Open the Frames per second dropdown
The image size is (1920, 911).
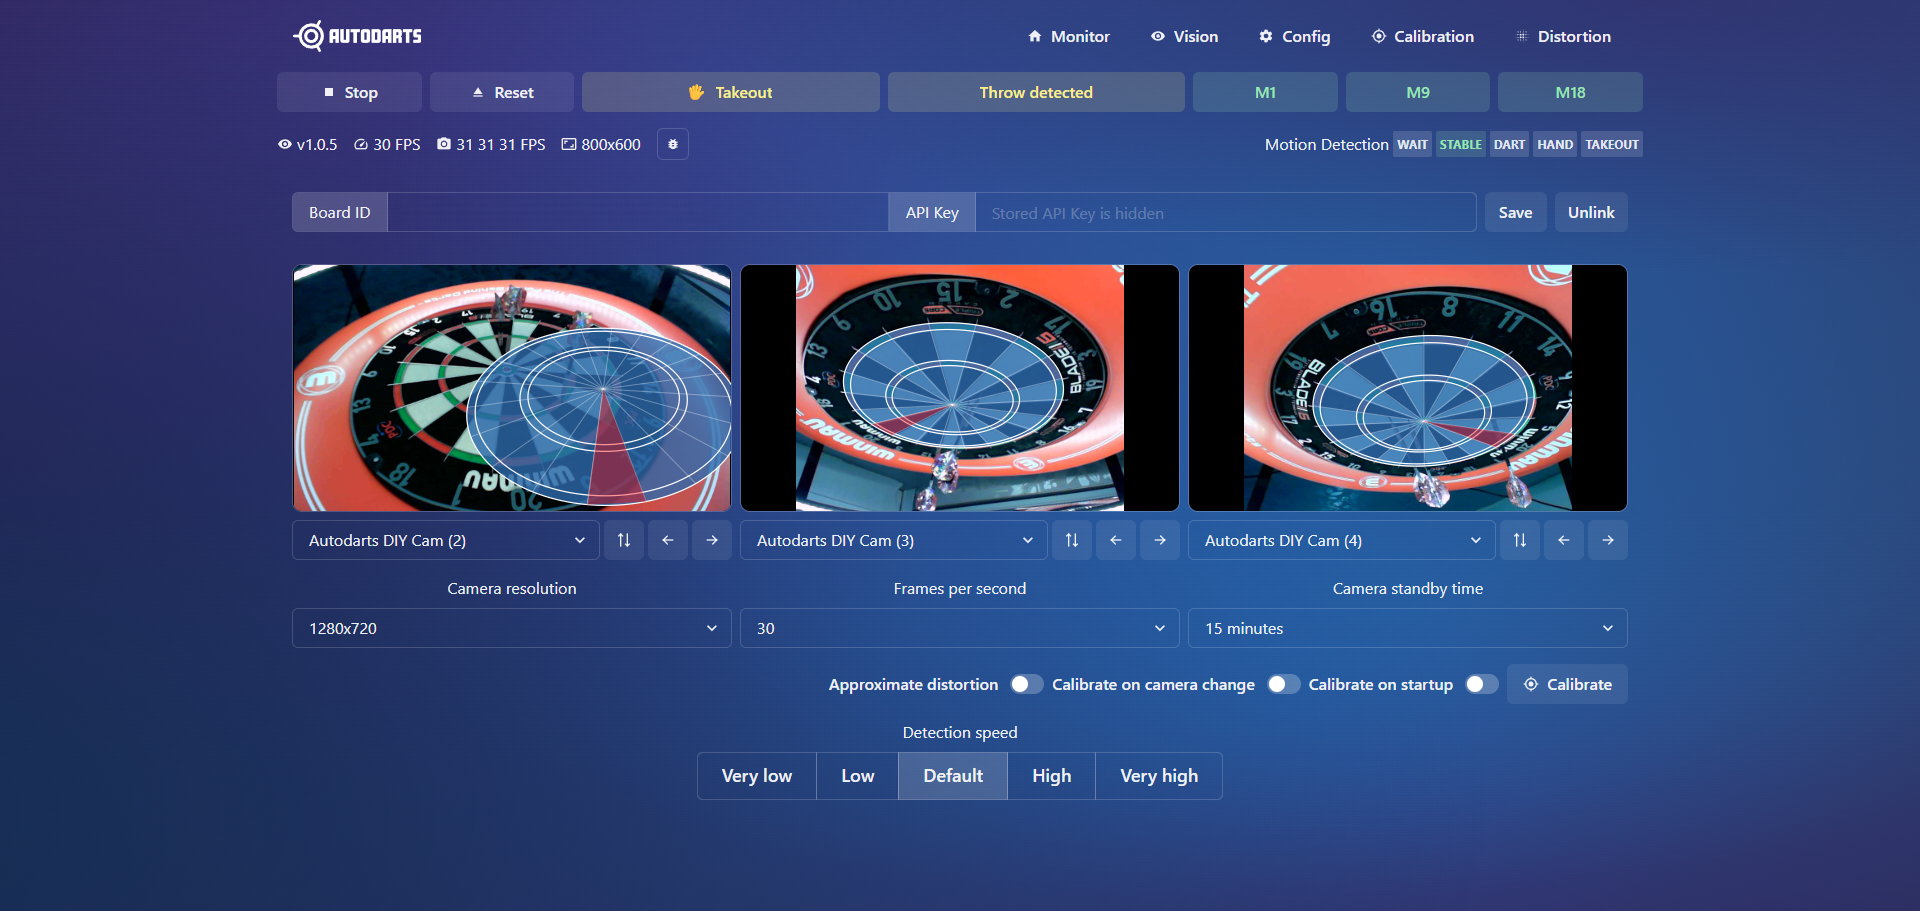pyautogui.click(x=960, y=628)
